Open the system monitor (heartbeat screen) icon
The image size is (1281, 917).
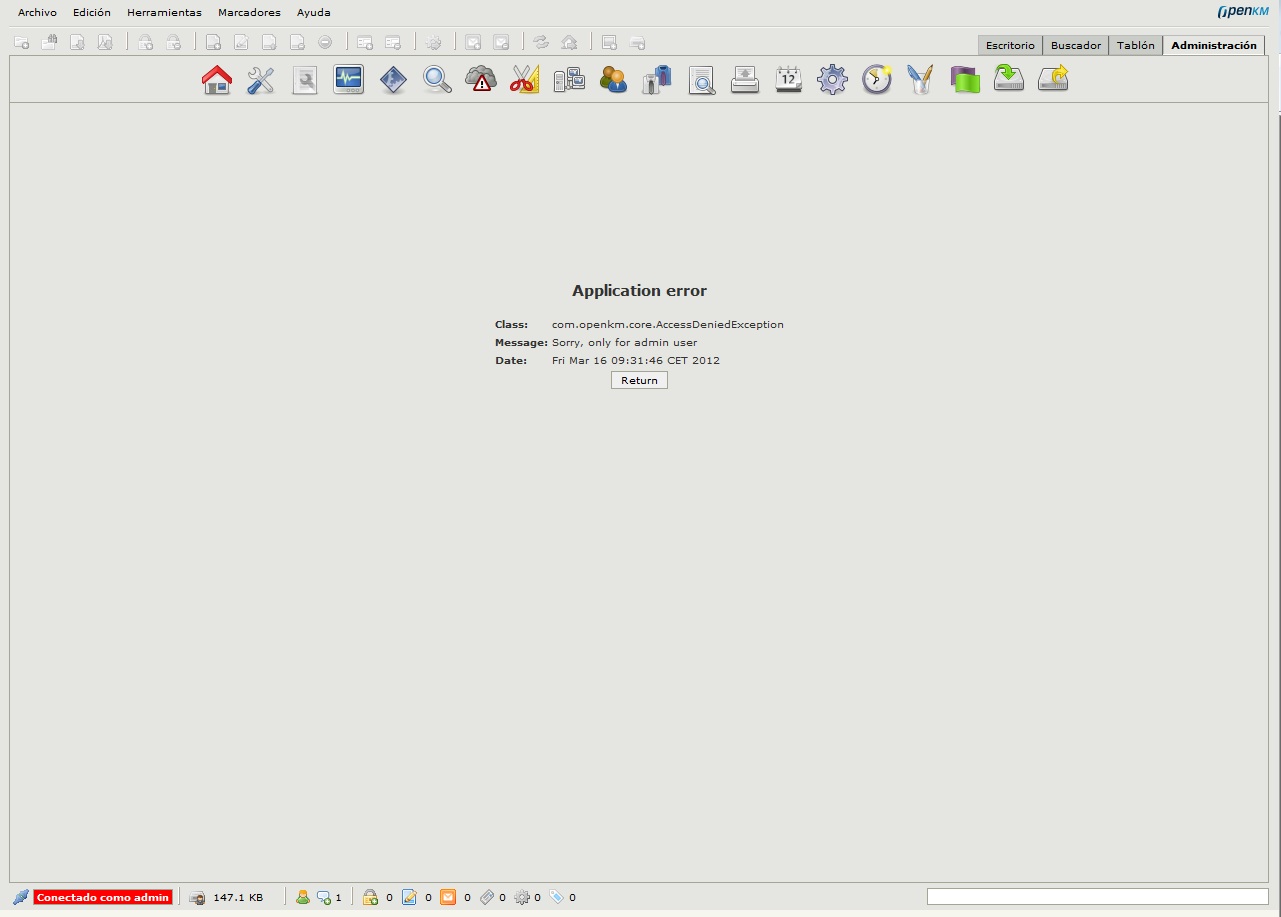coord(348,79)
